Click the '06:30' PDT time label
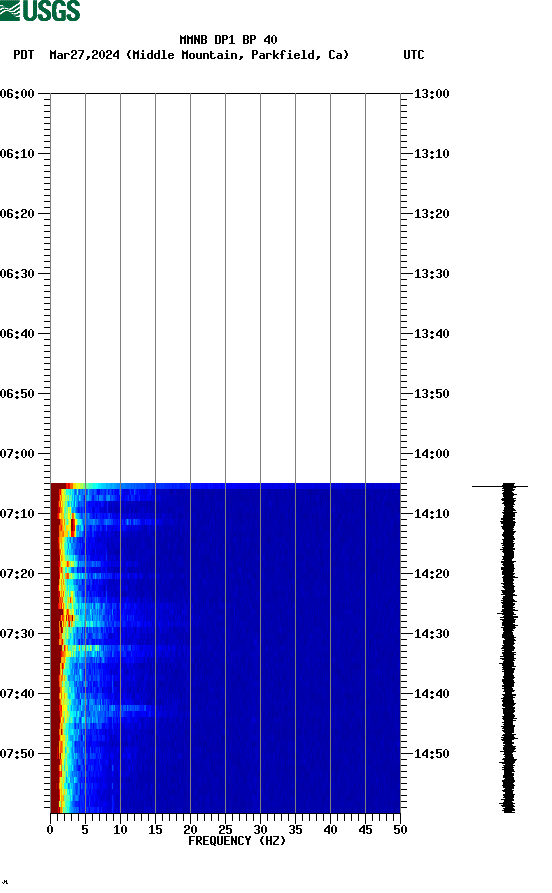Viewport: 552px width, 893px height. pos(17,273)
